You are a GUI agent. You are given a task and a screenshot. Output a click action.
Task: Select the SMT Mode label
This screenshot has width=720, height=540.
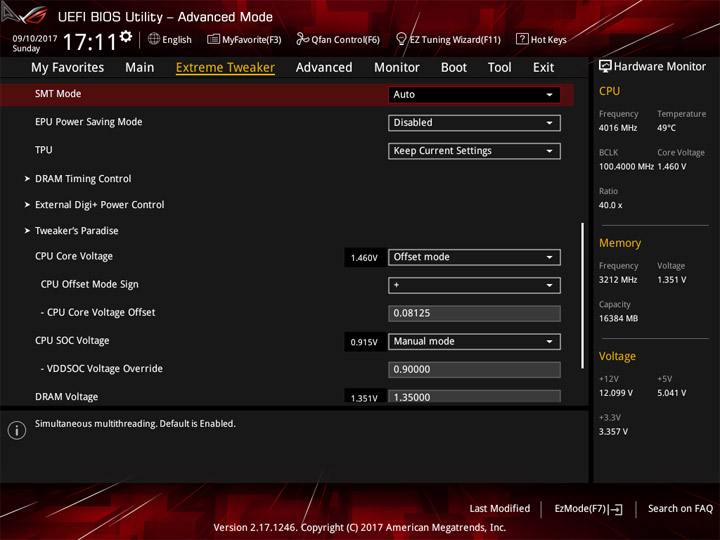coord(58,94)
